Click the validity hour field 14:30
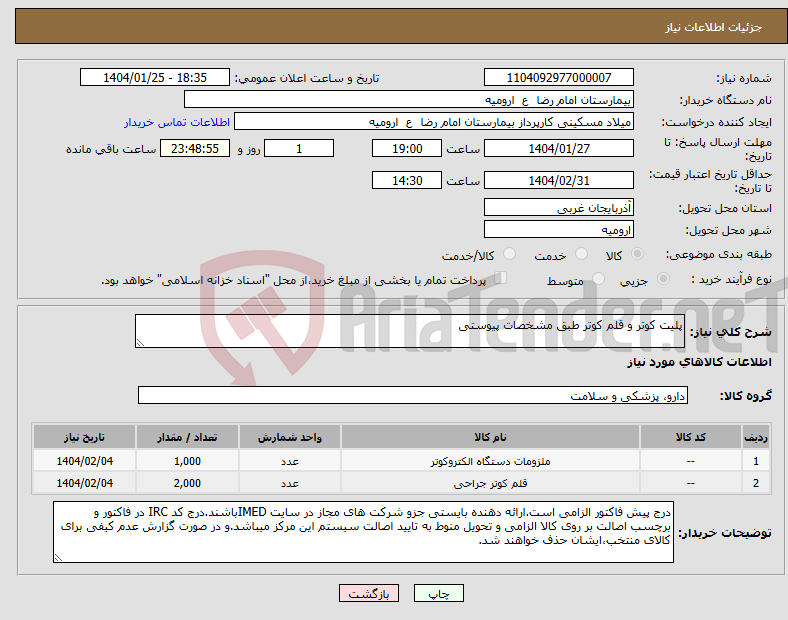Image resolution: width=788 pixels, height=620 pixels. click(407, 180)
